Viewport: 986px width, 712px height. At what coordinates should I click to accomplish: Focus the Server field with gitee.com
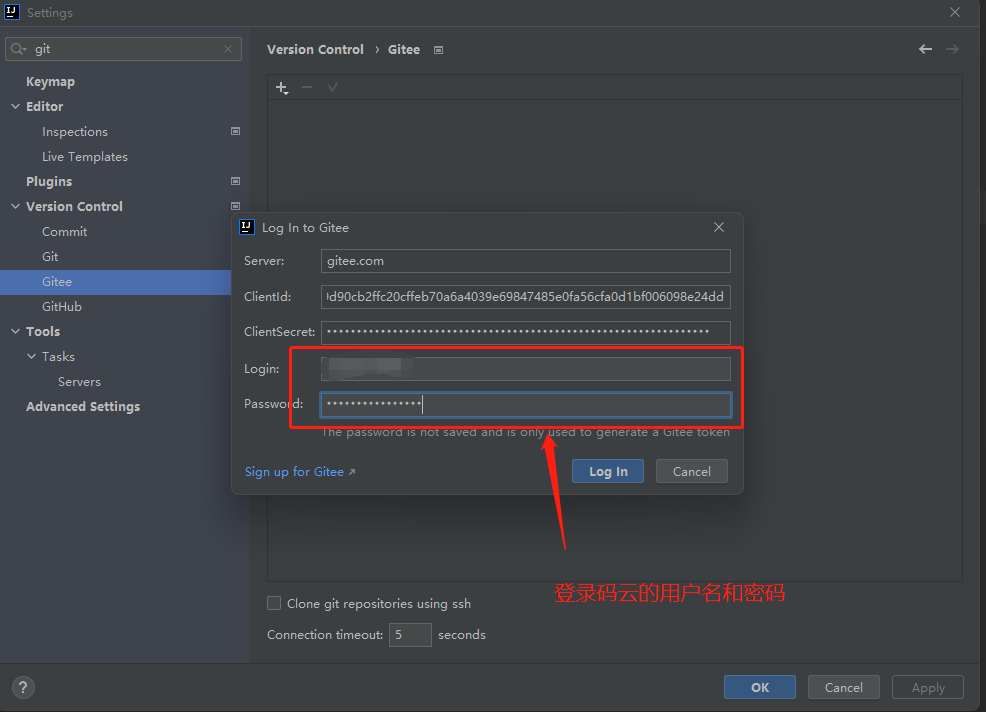(526, 261)
